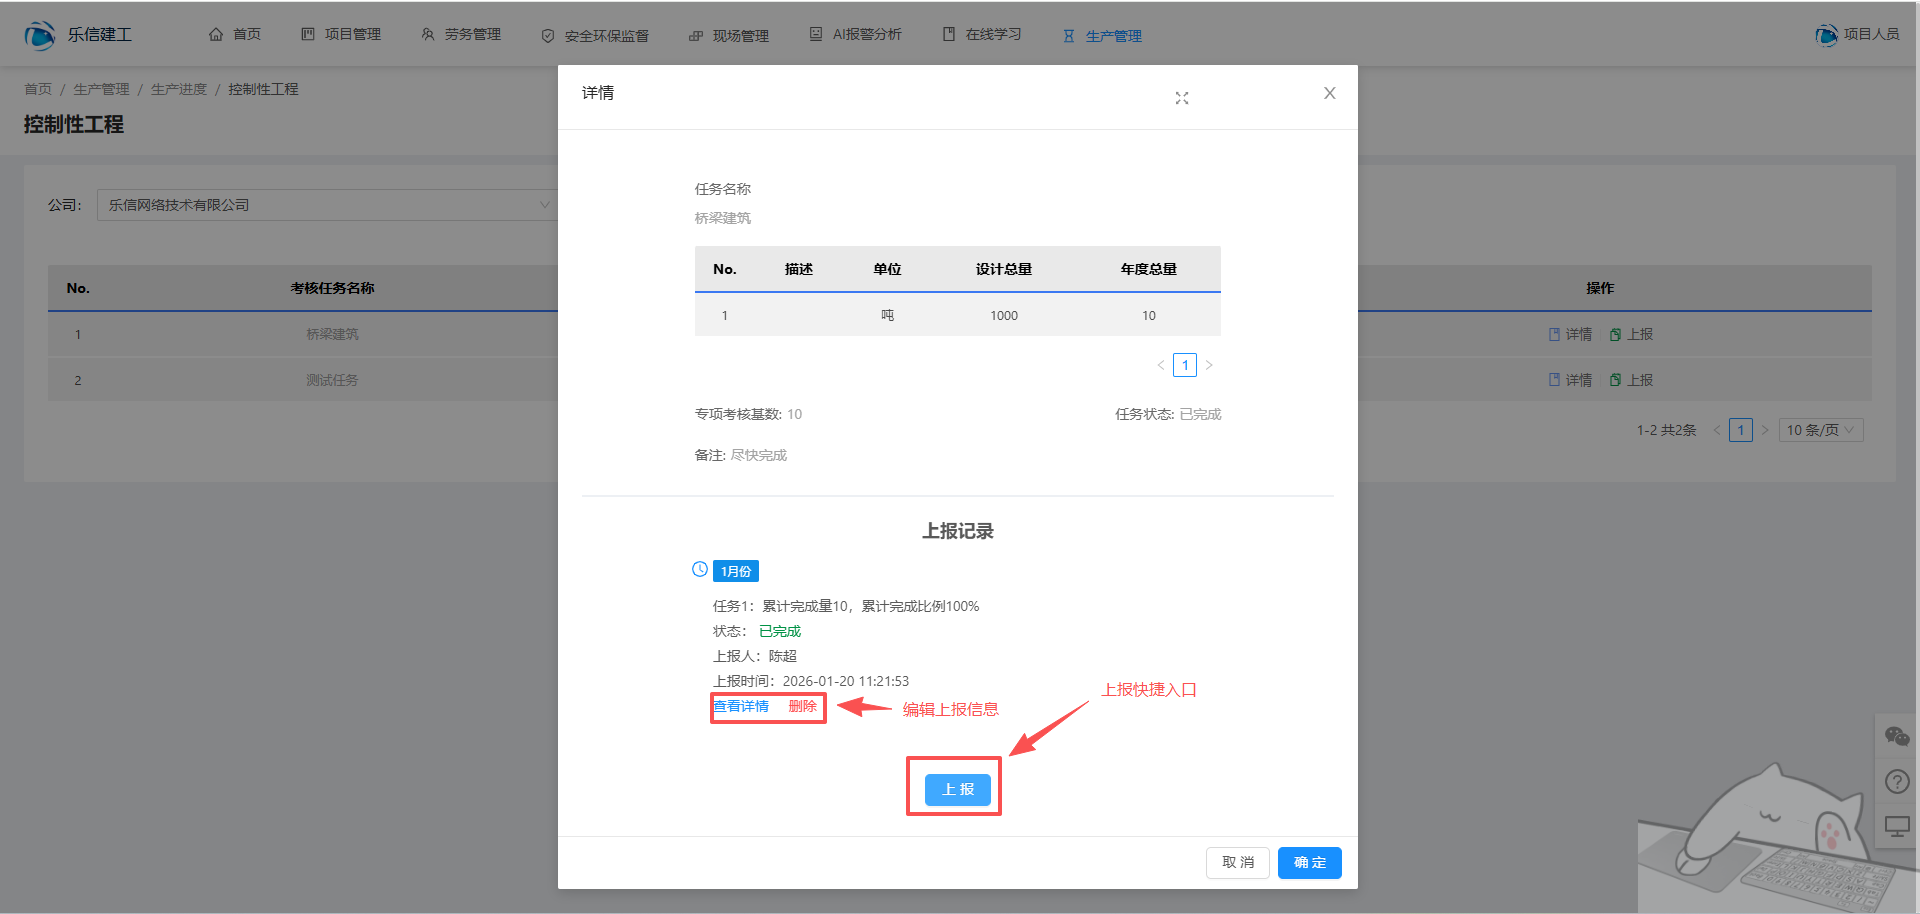Select the 1月份 timeline tag
Image resolution: width=1920 pixels, height=914 pixels.
736,571
